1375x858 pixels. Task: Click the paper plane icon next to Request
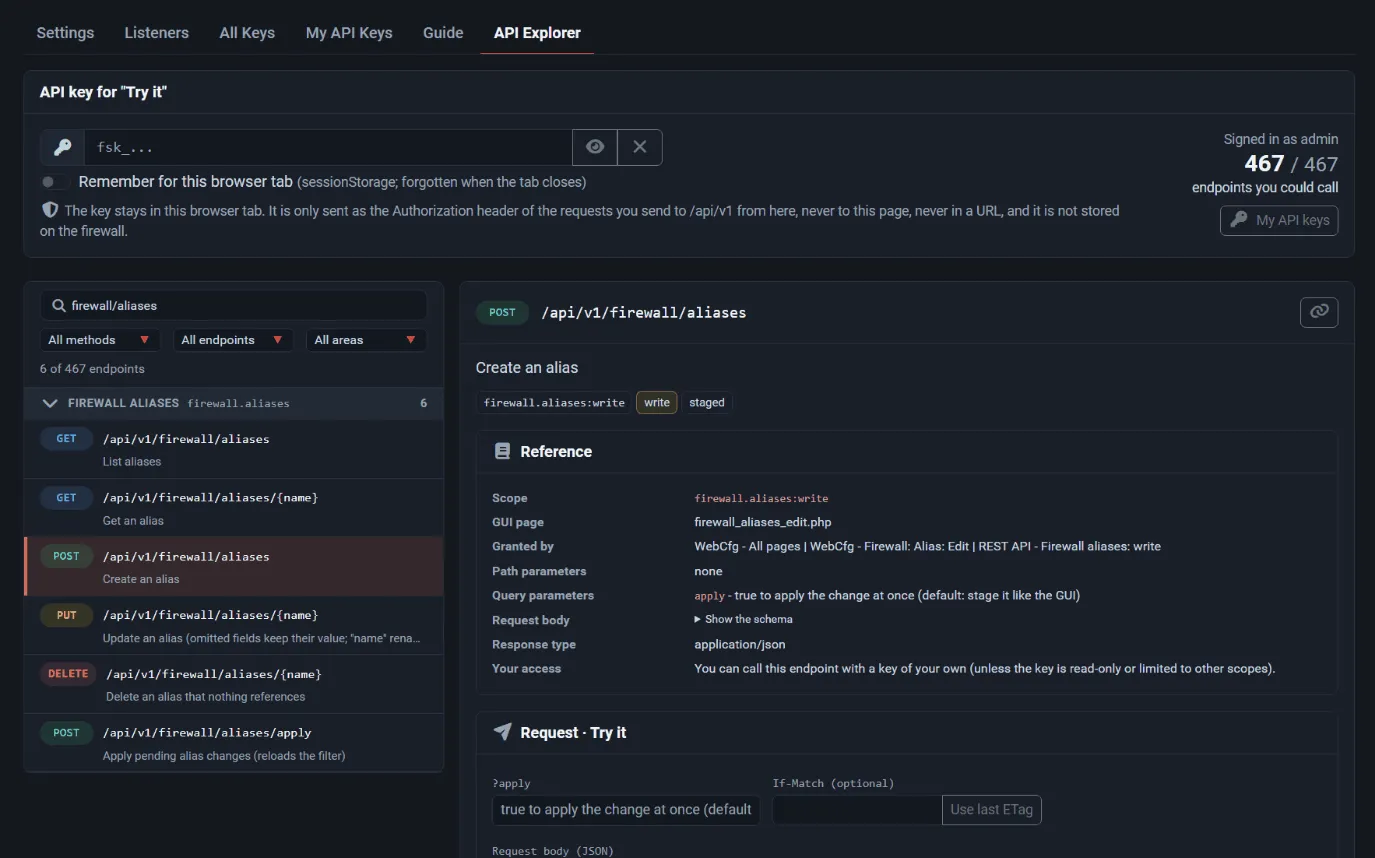pos(503,732)
